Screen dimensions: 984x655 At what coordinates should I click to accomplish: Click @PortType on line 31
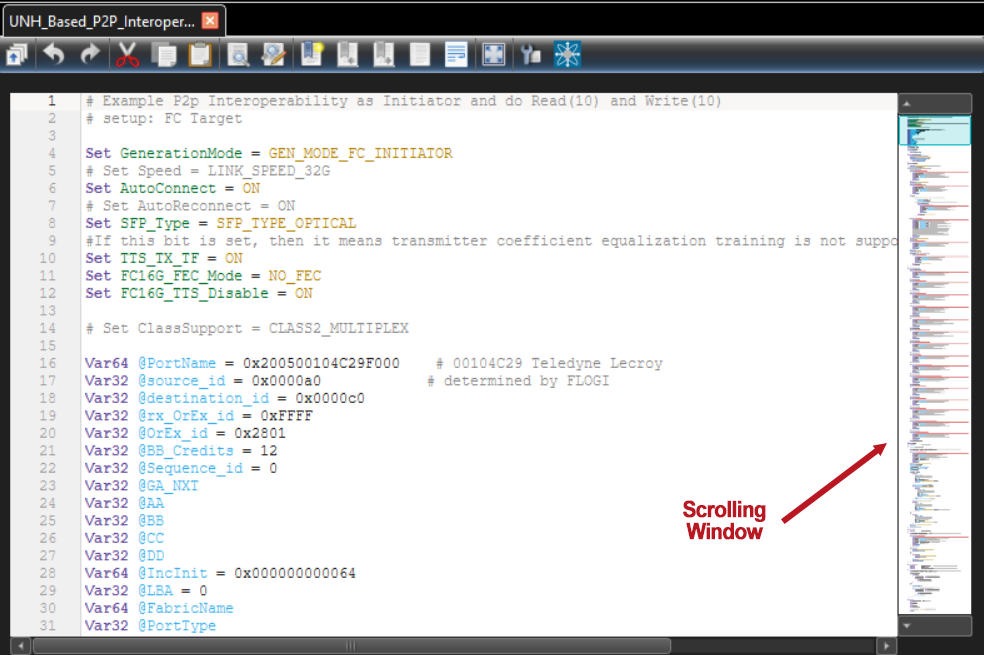coord(176,626)
